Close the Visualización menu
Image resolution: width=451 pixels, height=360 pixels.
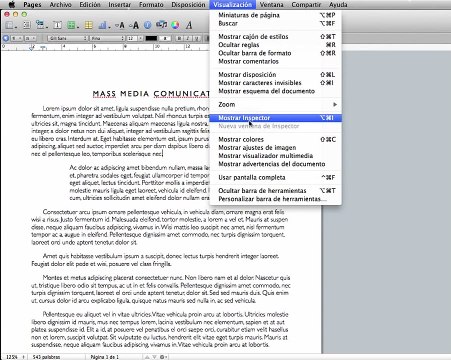pyautogui.click(x=232, y=5)
